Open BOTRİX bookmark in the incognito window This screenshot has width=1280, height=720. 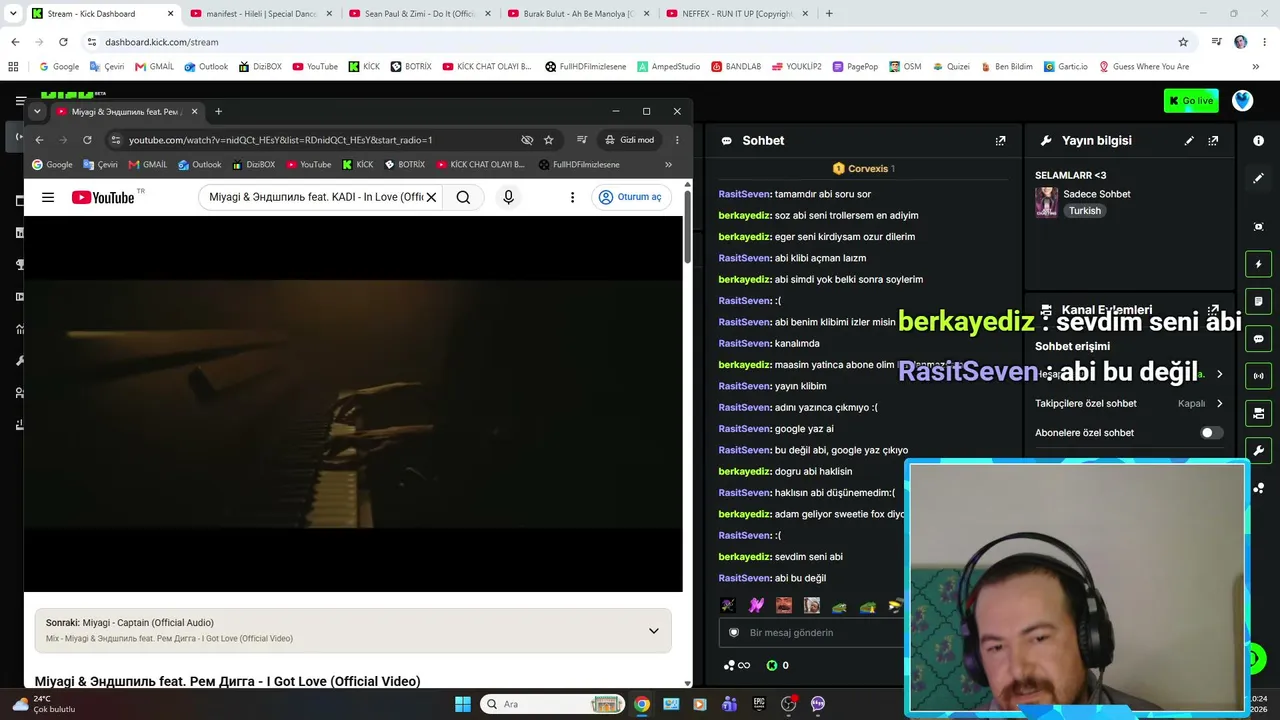pyautogui.click(x=405, y=165)
